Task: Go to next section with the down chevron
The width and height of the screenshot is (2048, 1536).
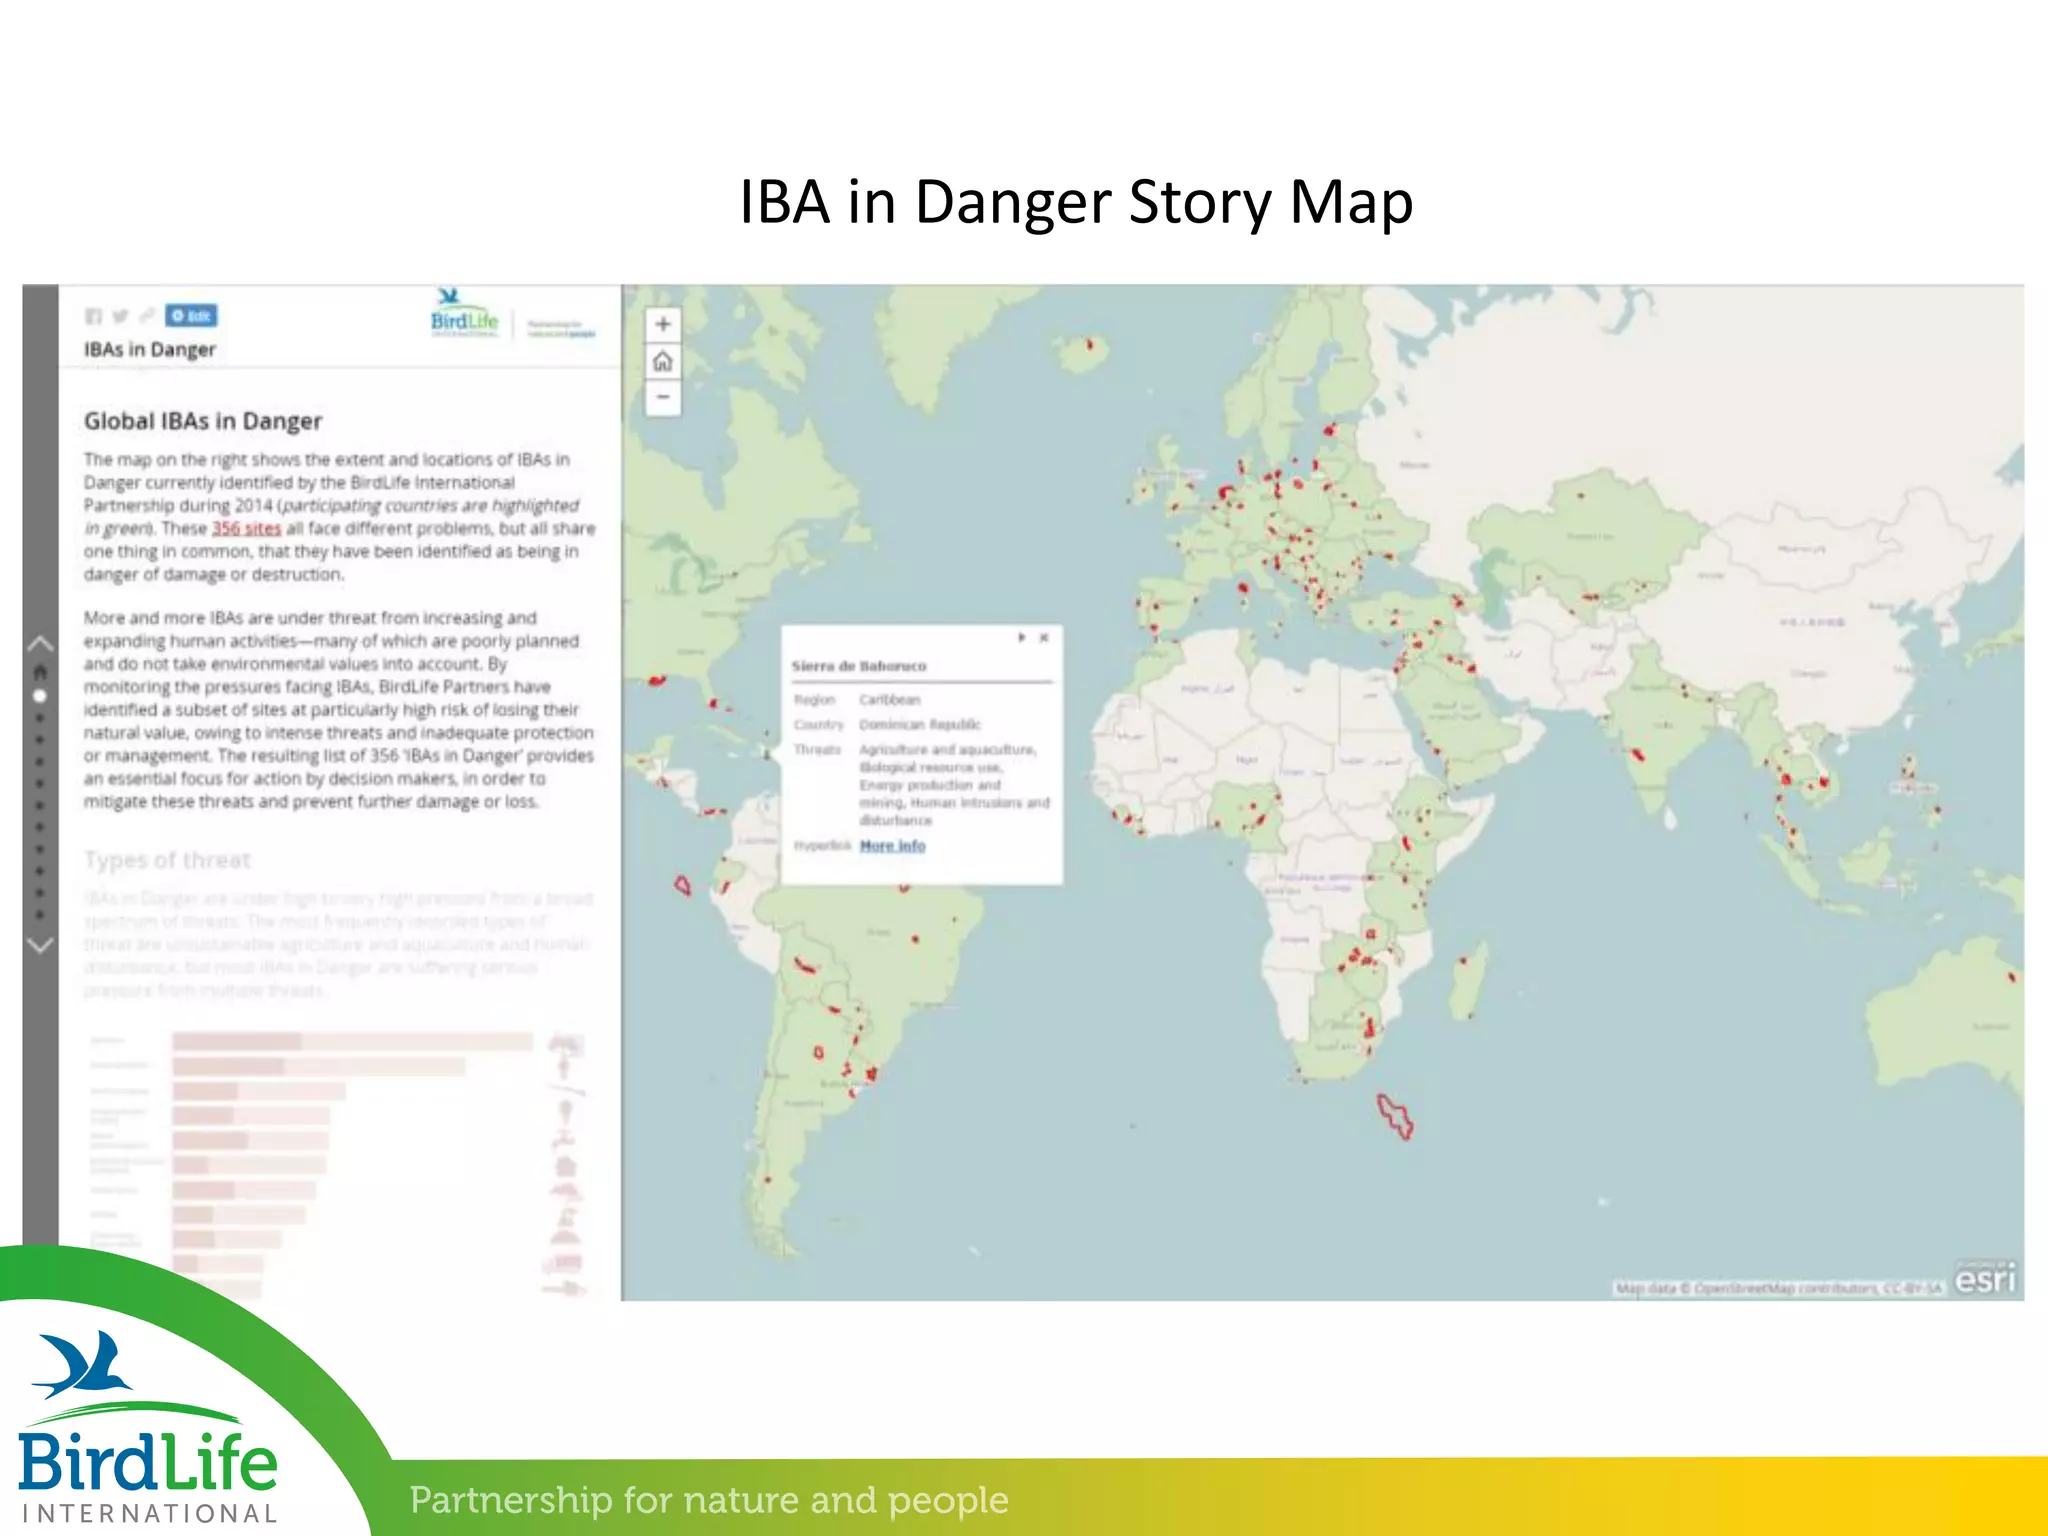Action: pos(40,945)
